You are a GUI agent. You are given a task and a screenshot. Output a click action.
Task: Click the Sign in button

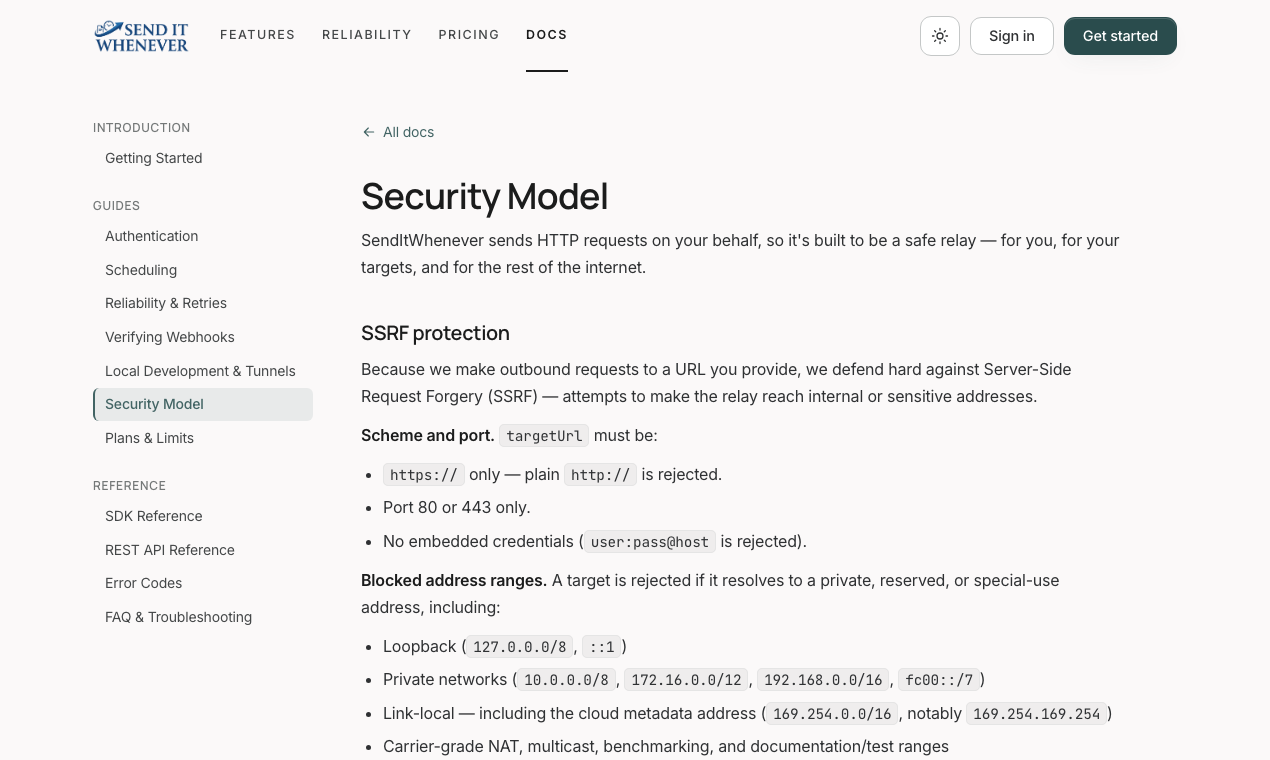tap(1012, 36)
